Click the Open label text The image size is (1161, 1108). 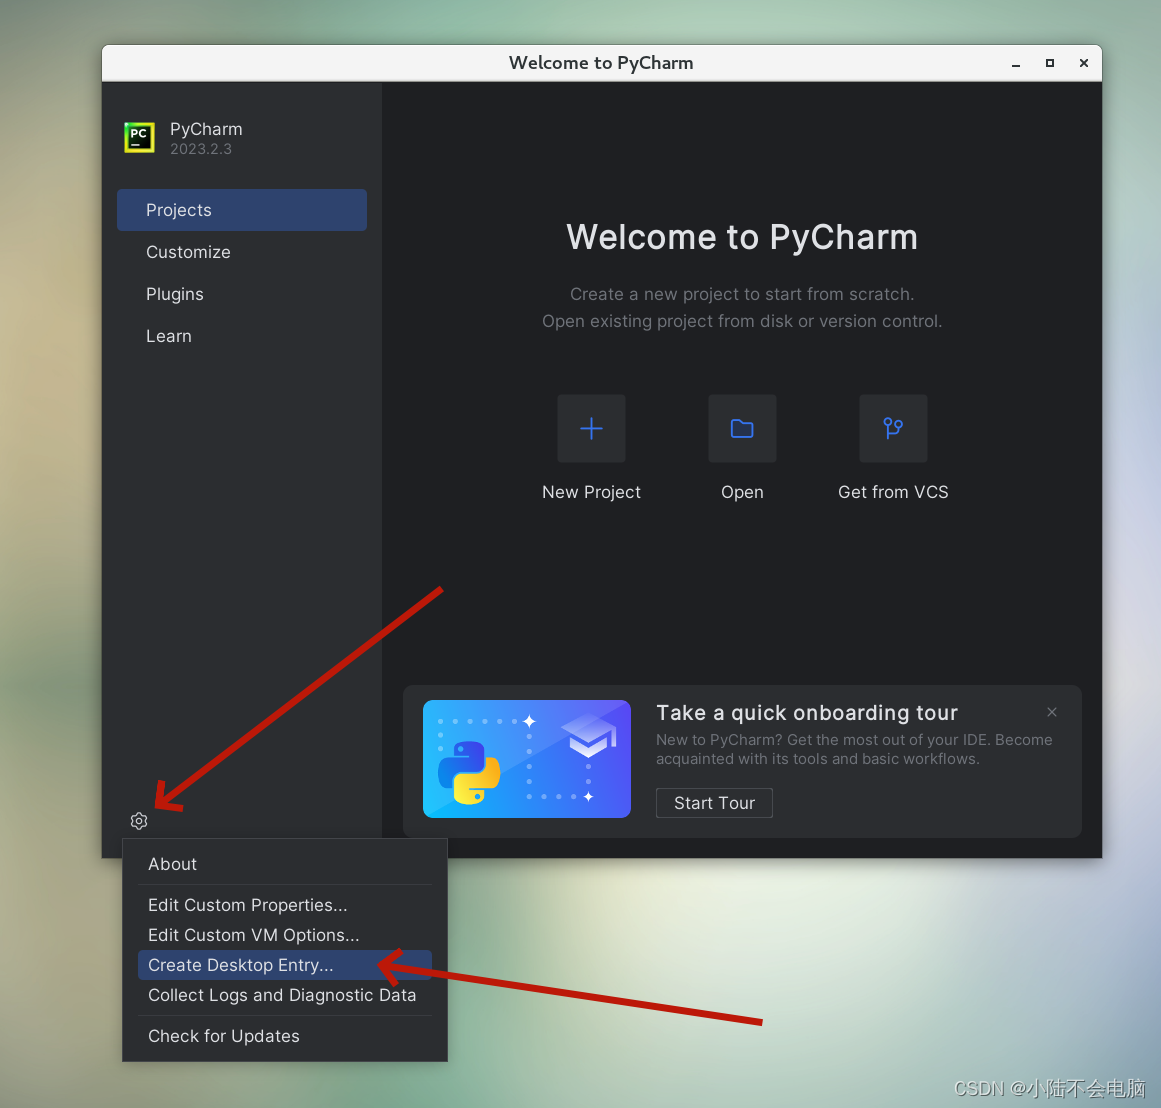742,493
